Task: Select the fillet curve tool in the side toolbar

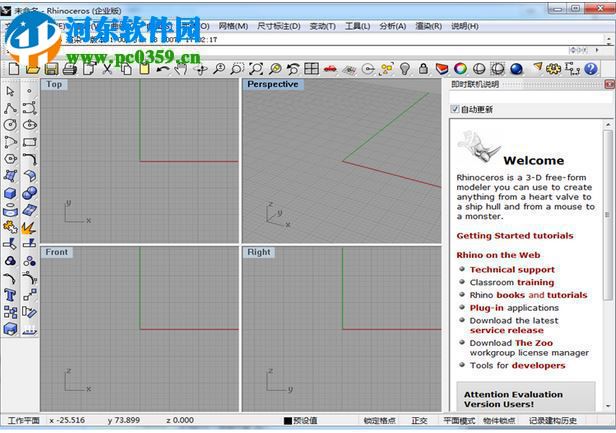Action: 29,159
